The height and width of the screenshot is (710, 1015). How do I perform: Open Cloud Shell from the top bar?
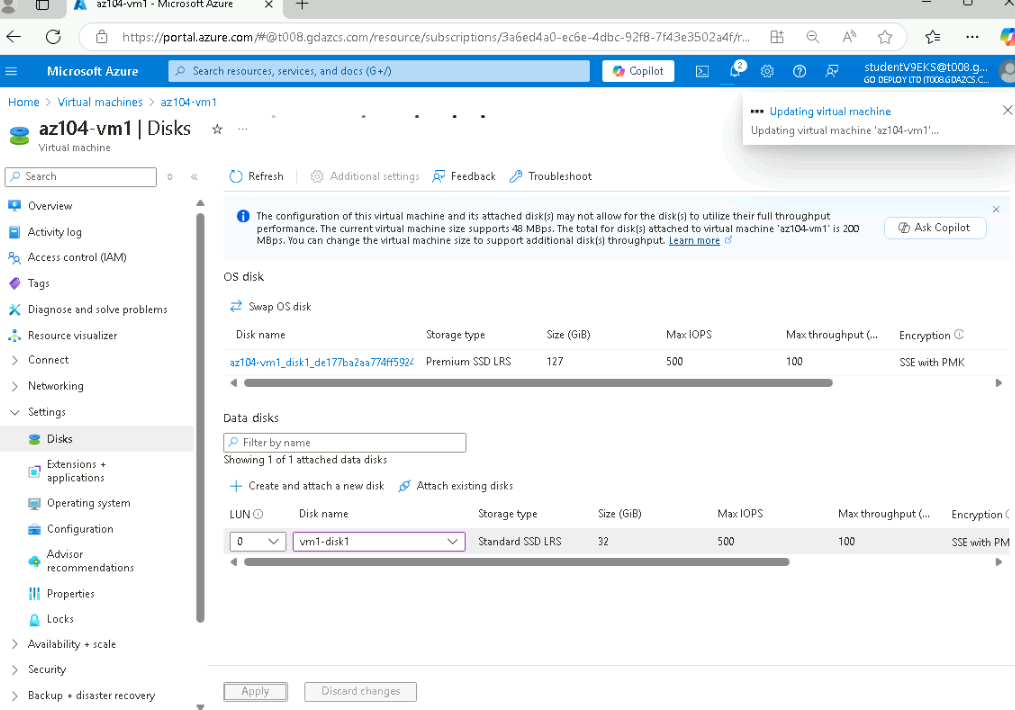[x=702, y=71]
